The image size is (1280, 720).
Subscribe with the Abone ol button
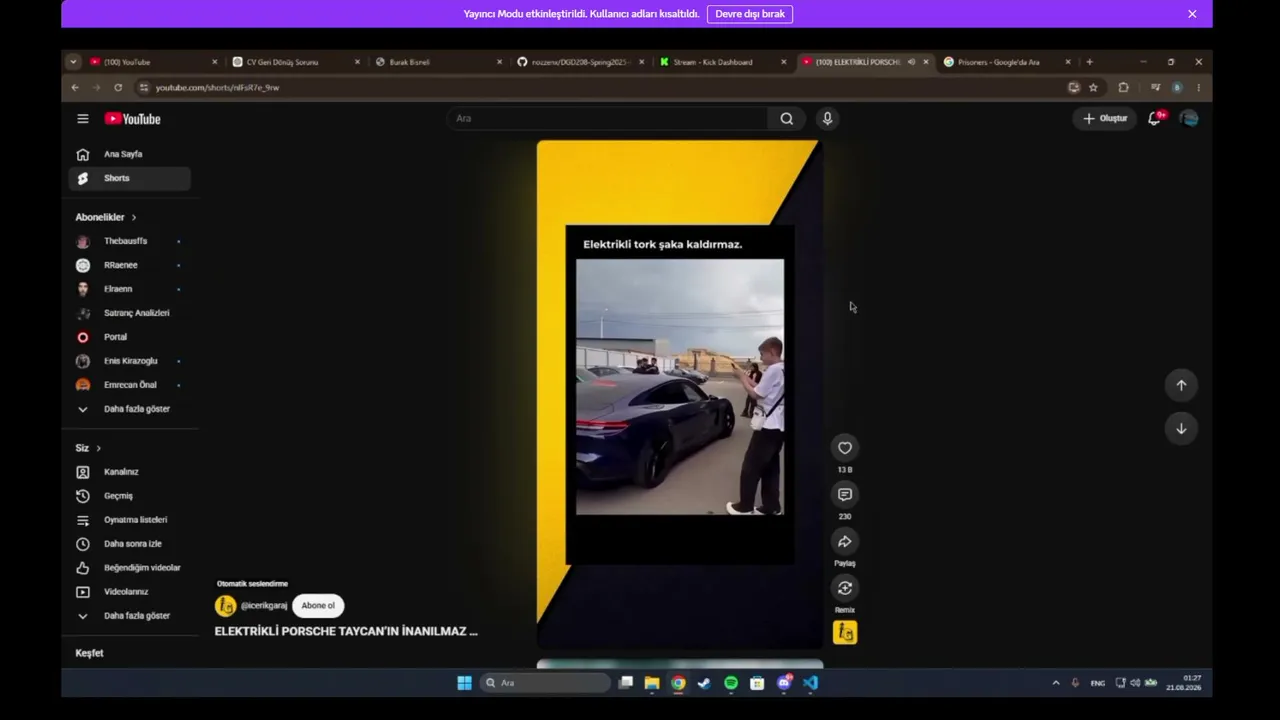[318, 605]
